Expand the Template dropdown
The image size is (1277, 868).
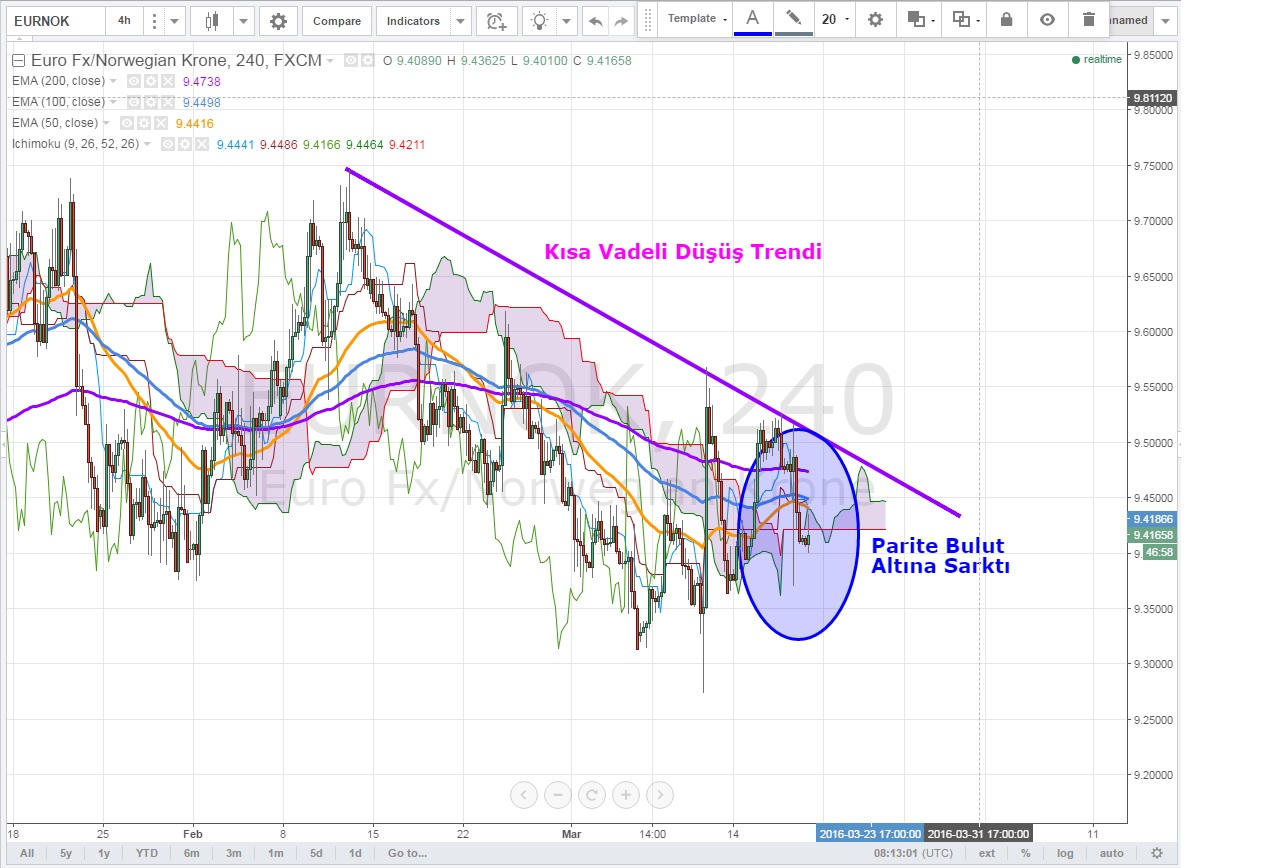[697, 19]
